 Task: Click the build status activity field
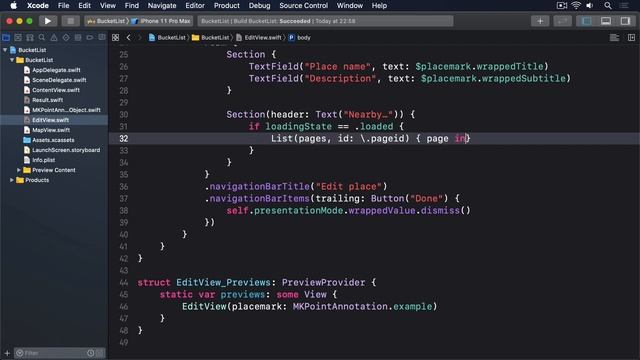[x=325, y=21]
